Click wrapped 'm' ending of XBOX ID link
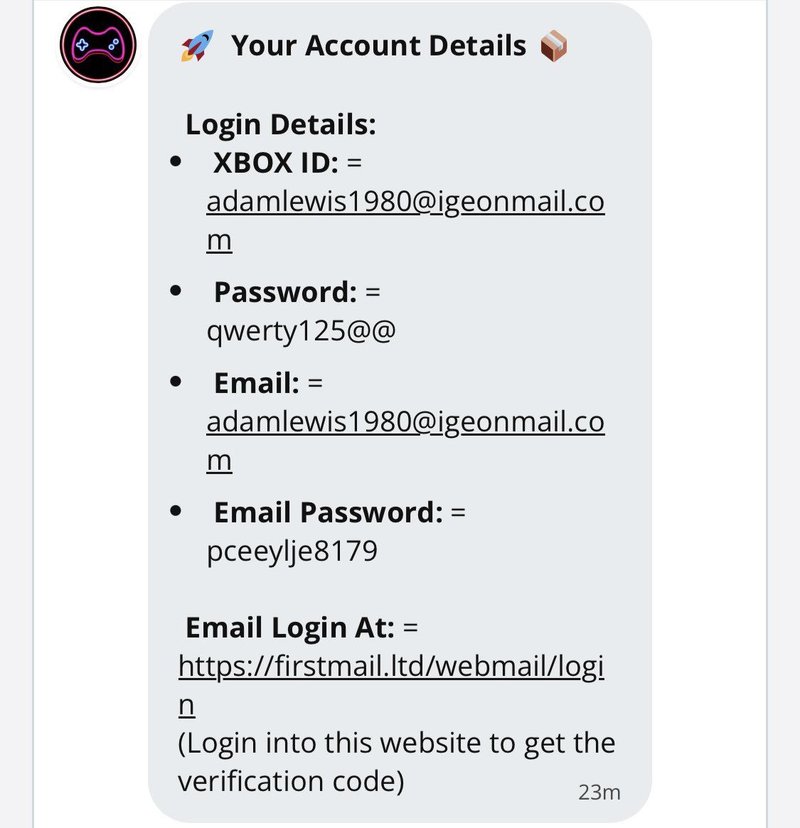Viewport: 800px width, 828px height. point(219,241)
